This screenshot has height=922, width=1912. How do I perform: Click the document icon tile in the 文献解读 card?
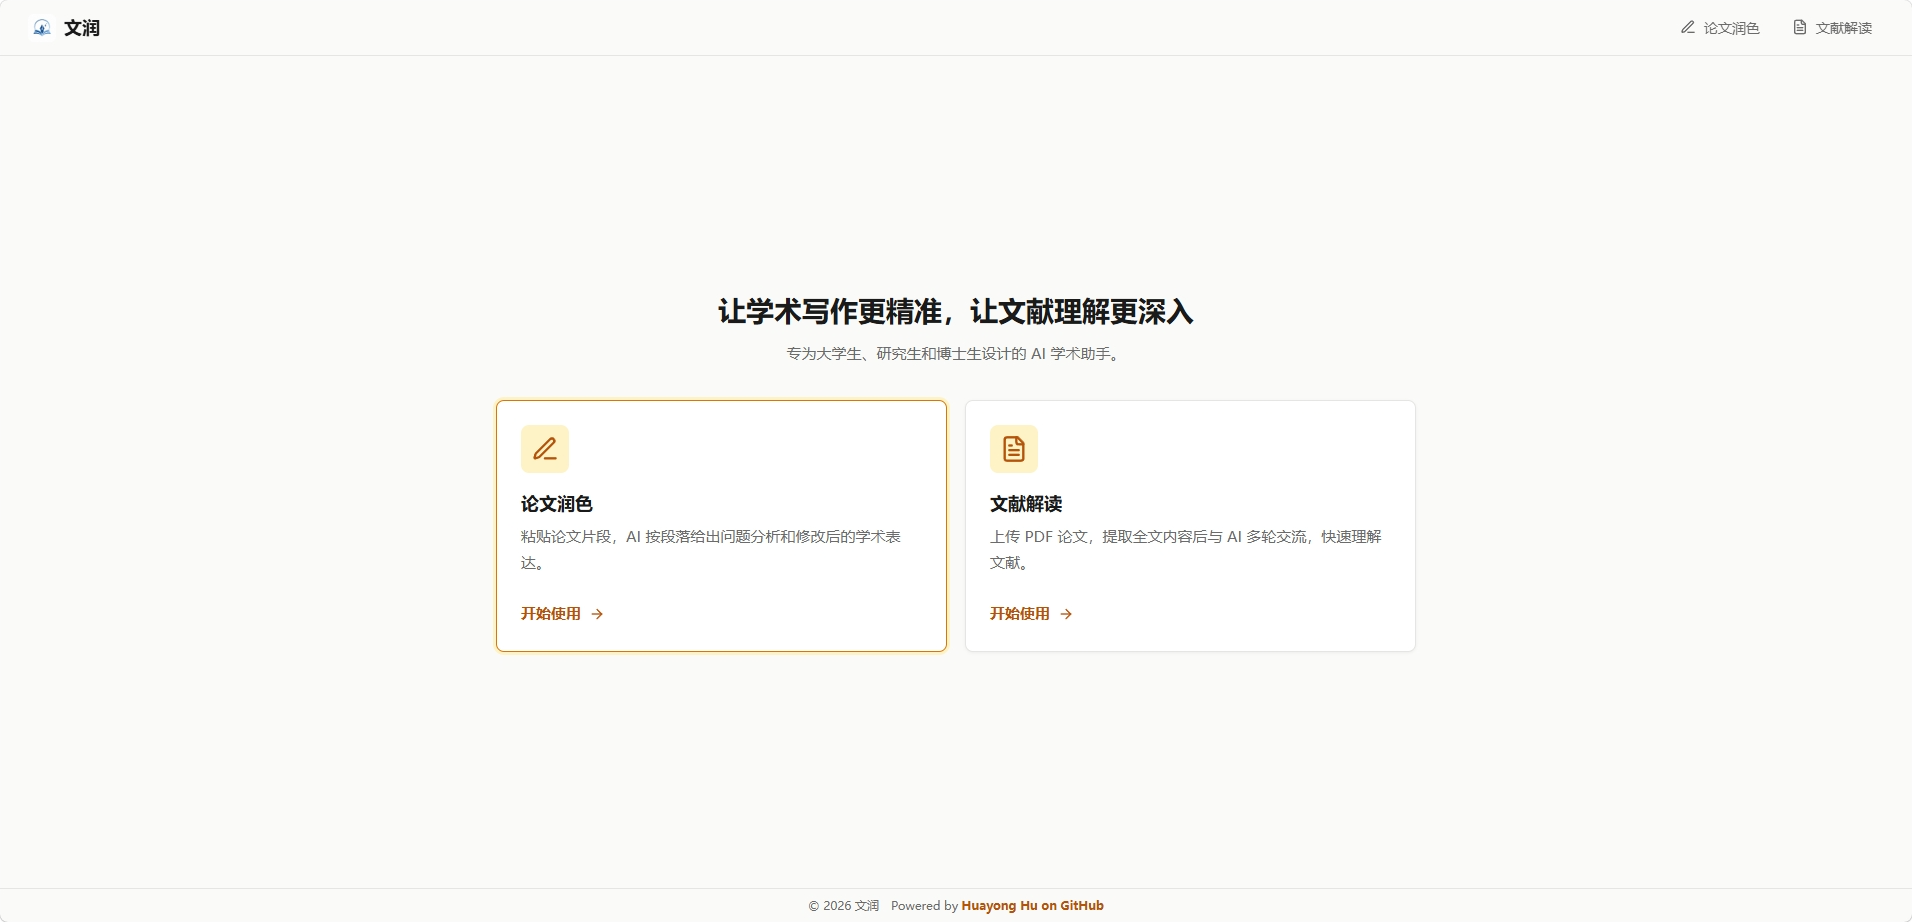pos(1014,449)
